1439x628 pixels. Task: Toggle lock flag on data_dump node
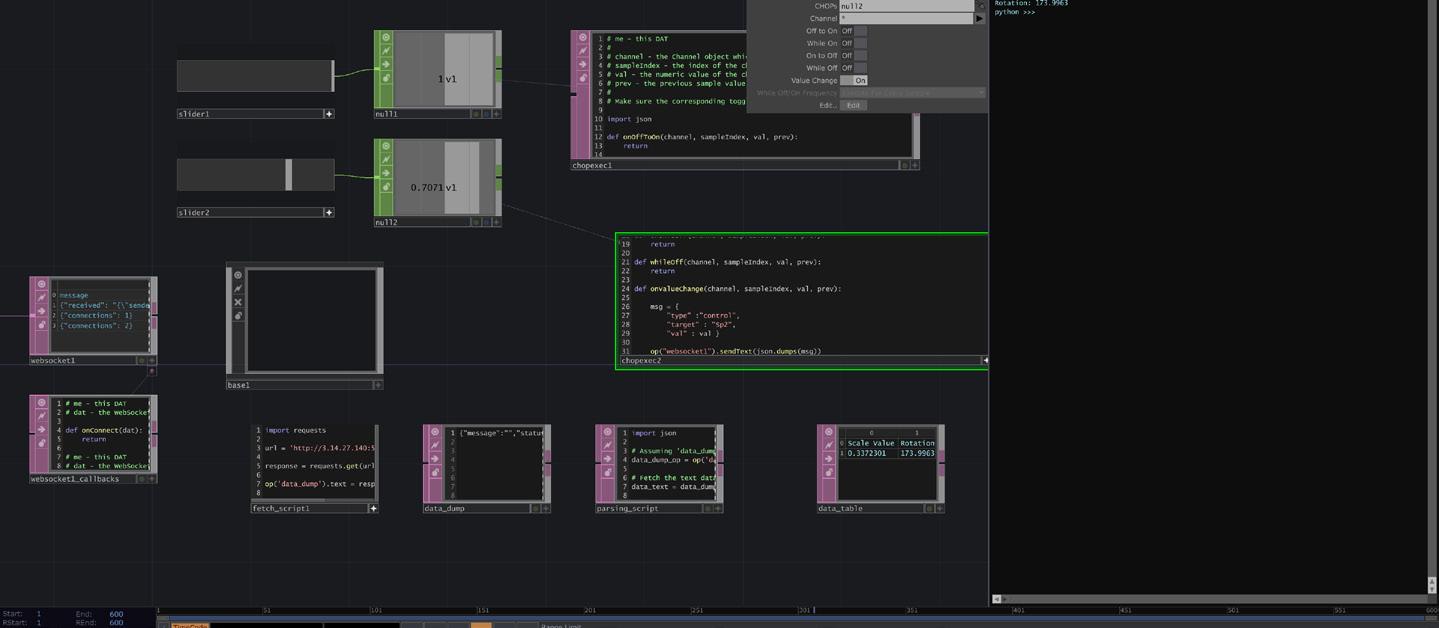coord(435,472)
